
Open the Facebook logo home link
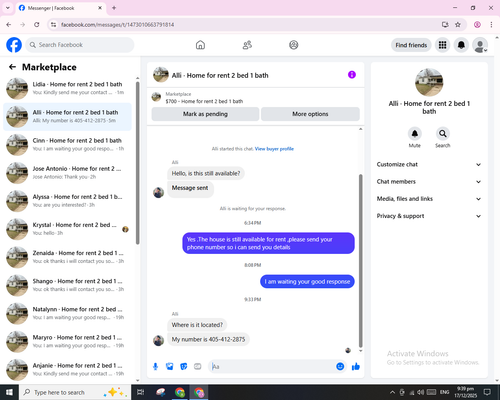point(14,45)
